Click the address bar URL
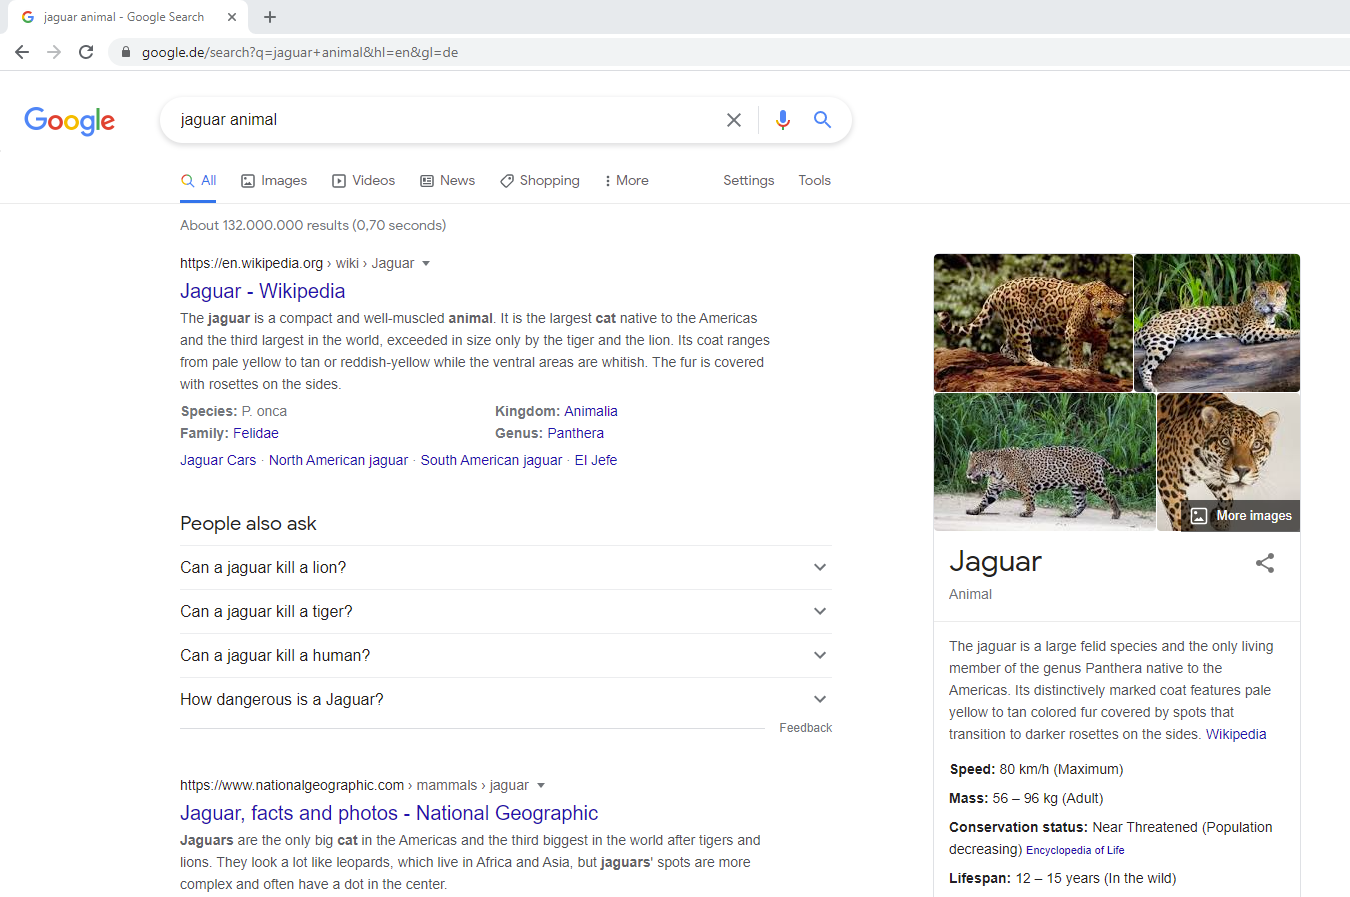Image resolution: width=1350 pixels, height=897 pixels. [300, 52]
